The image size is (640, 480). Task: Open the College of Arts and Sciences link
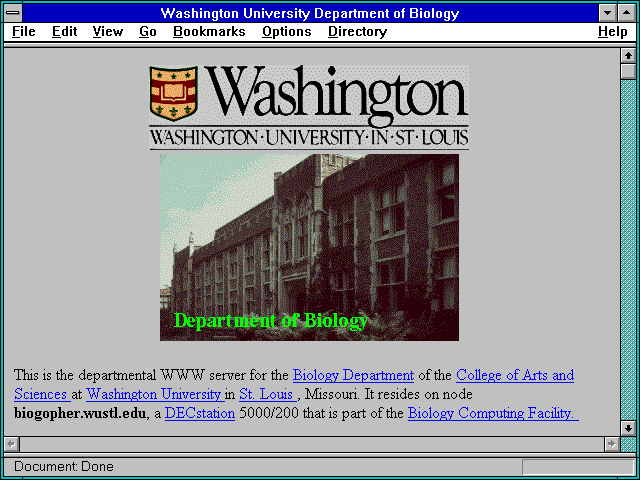click(515, 375)
